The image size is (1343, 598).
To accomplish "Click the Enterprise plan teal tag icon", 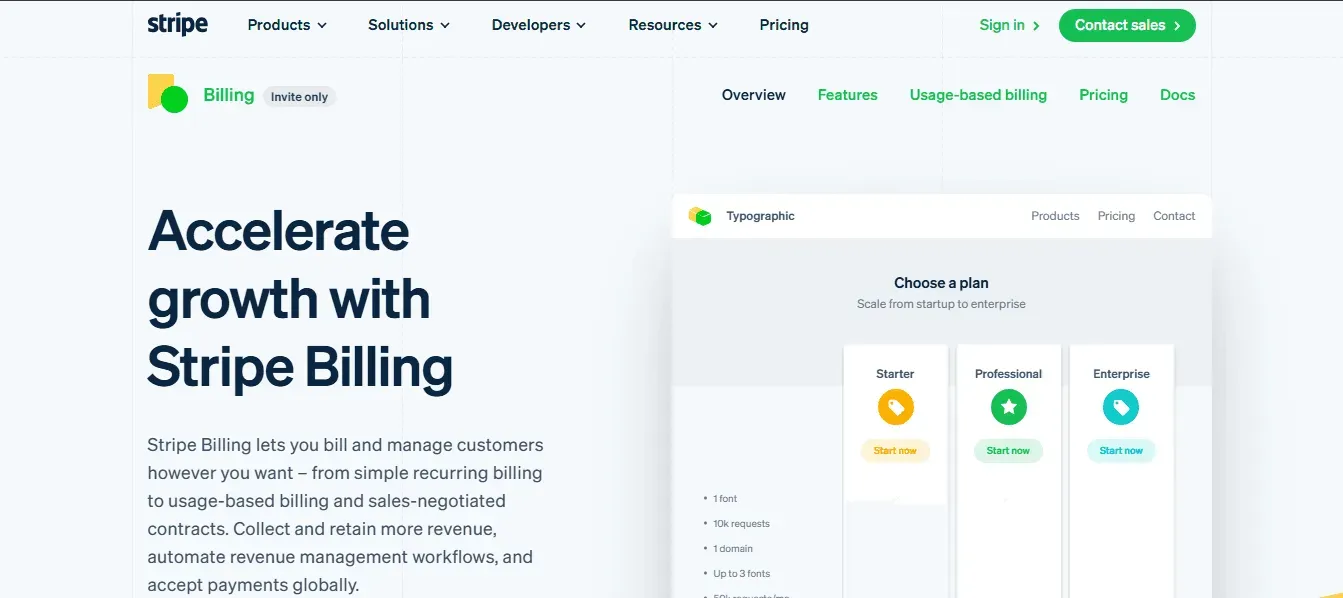I will point(1121,407).
